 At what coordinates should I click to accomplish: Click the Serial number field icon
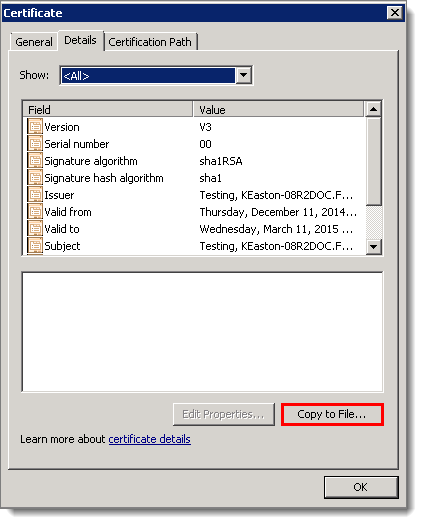tap(35, 144)
